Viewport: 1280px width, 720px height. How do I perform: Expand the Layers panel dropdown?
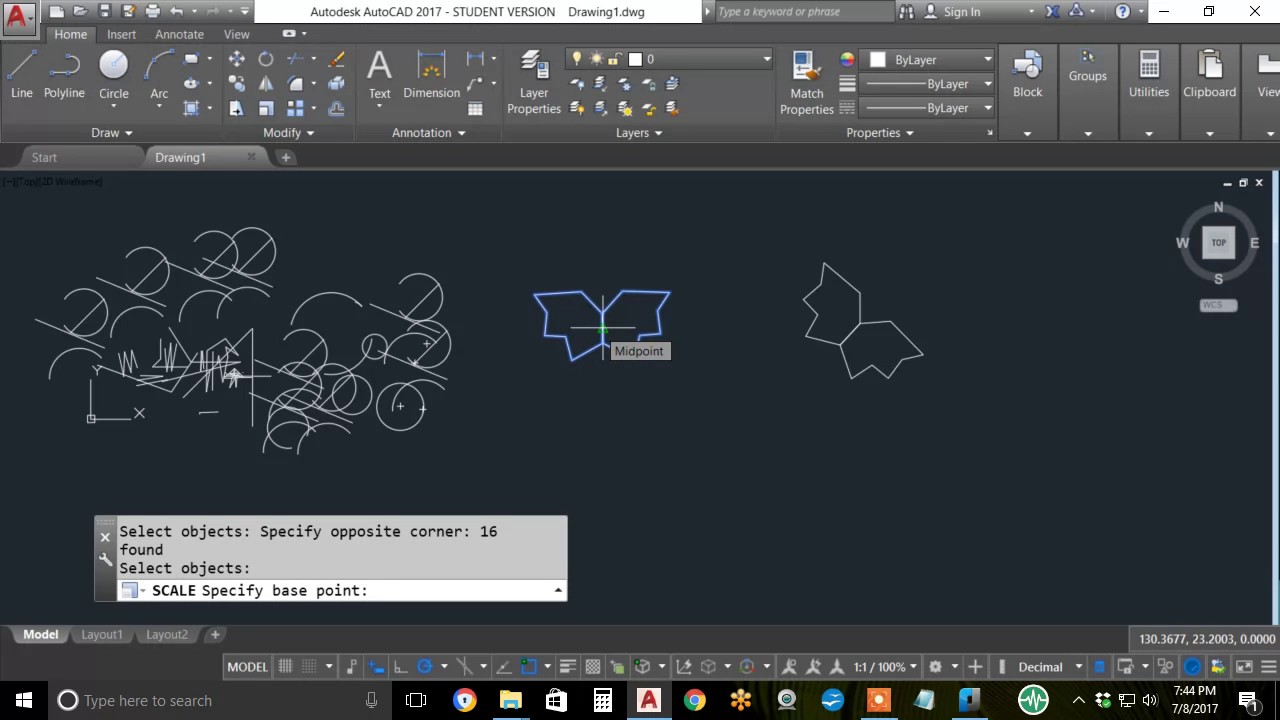tap(640, 132)
